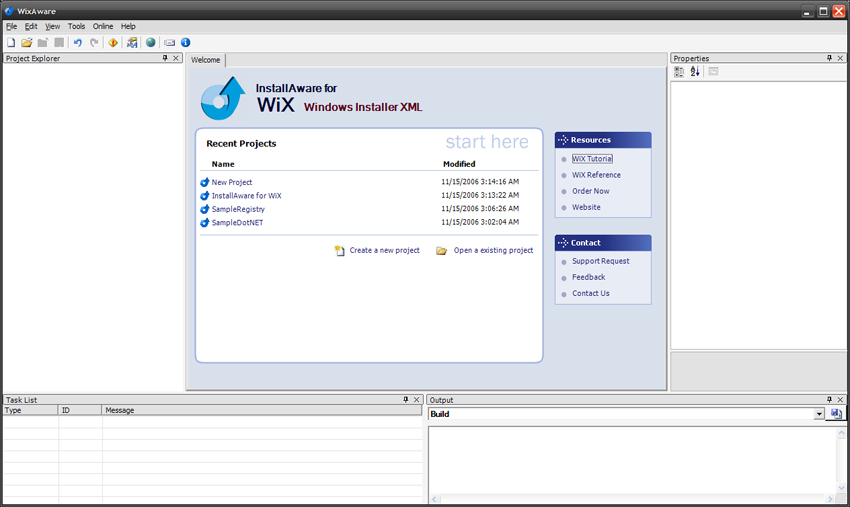Click the Feedback link under Contact

pos(589,277)
